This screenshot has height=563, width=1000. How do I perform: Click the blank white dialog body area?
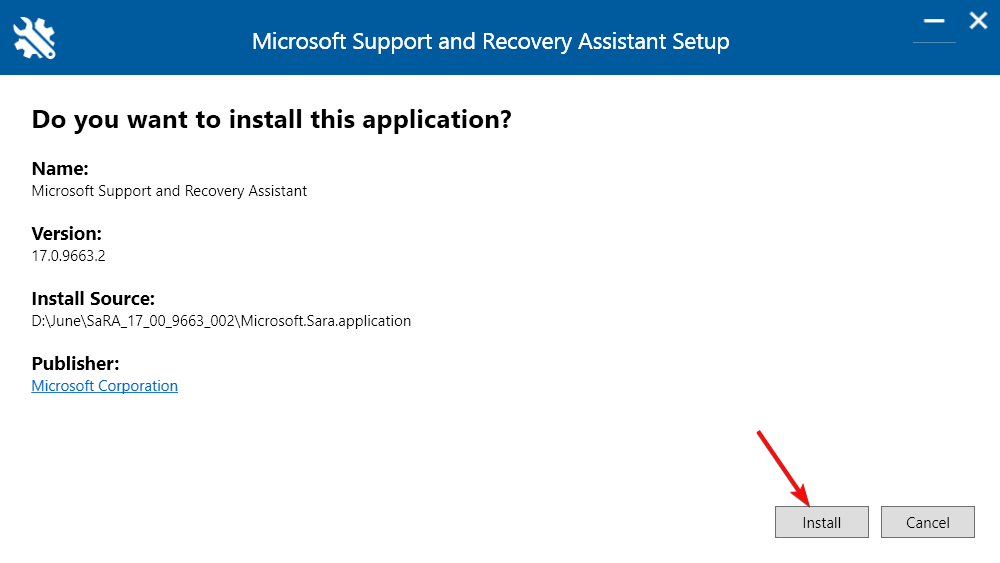574,255
